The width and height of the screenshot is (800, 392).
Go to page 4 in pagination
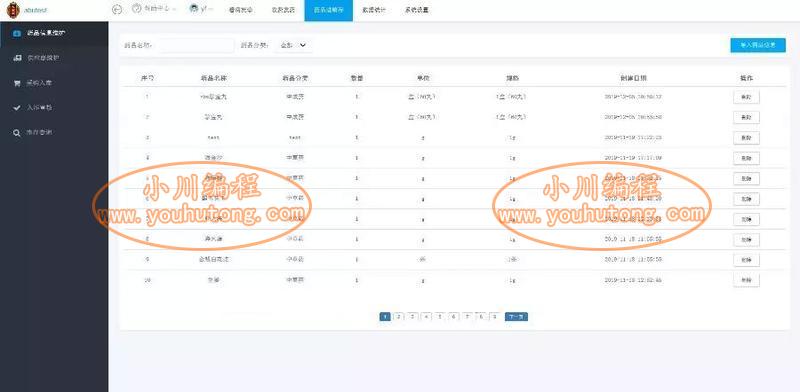(426, 316)
